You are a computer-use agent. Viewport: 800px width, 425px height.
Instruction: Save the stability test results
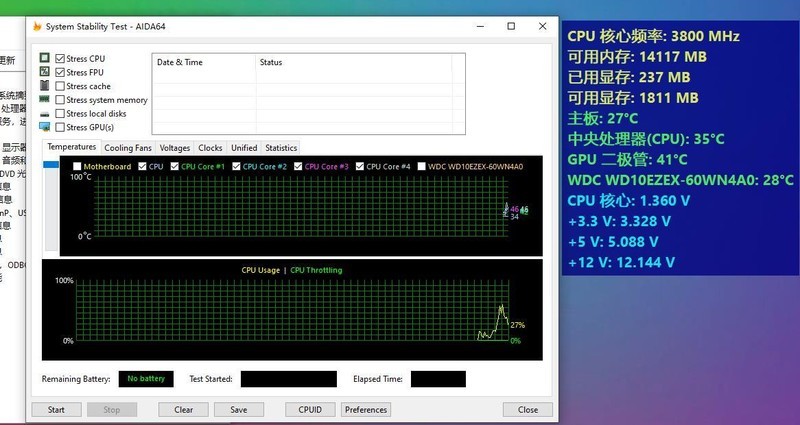pos(239,410)
